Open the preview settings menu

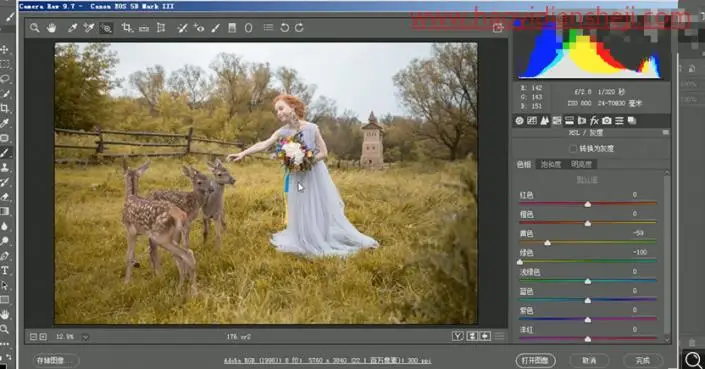pyautogui.click(x=499, y=336)
